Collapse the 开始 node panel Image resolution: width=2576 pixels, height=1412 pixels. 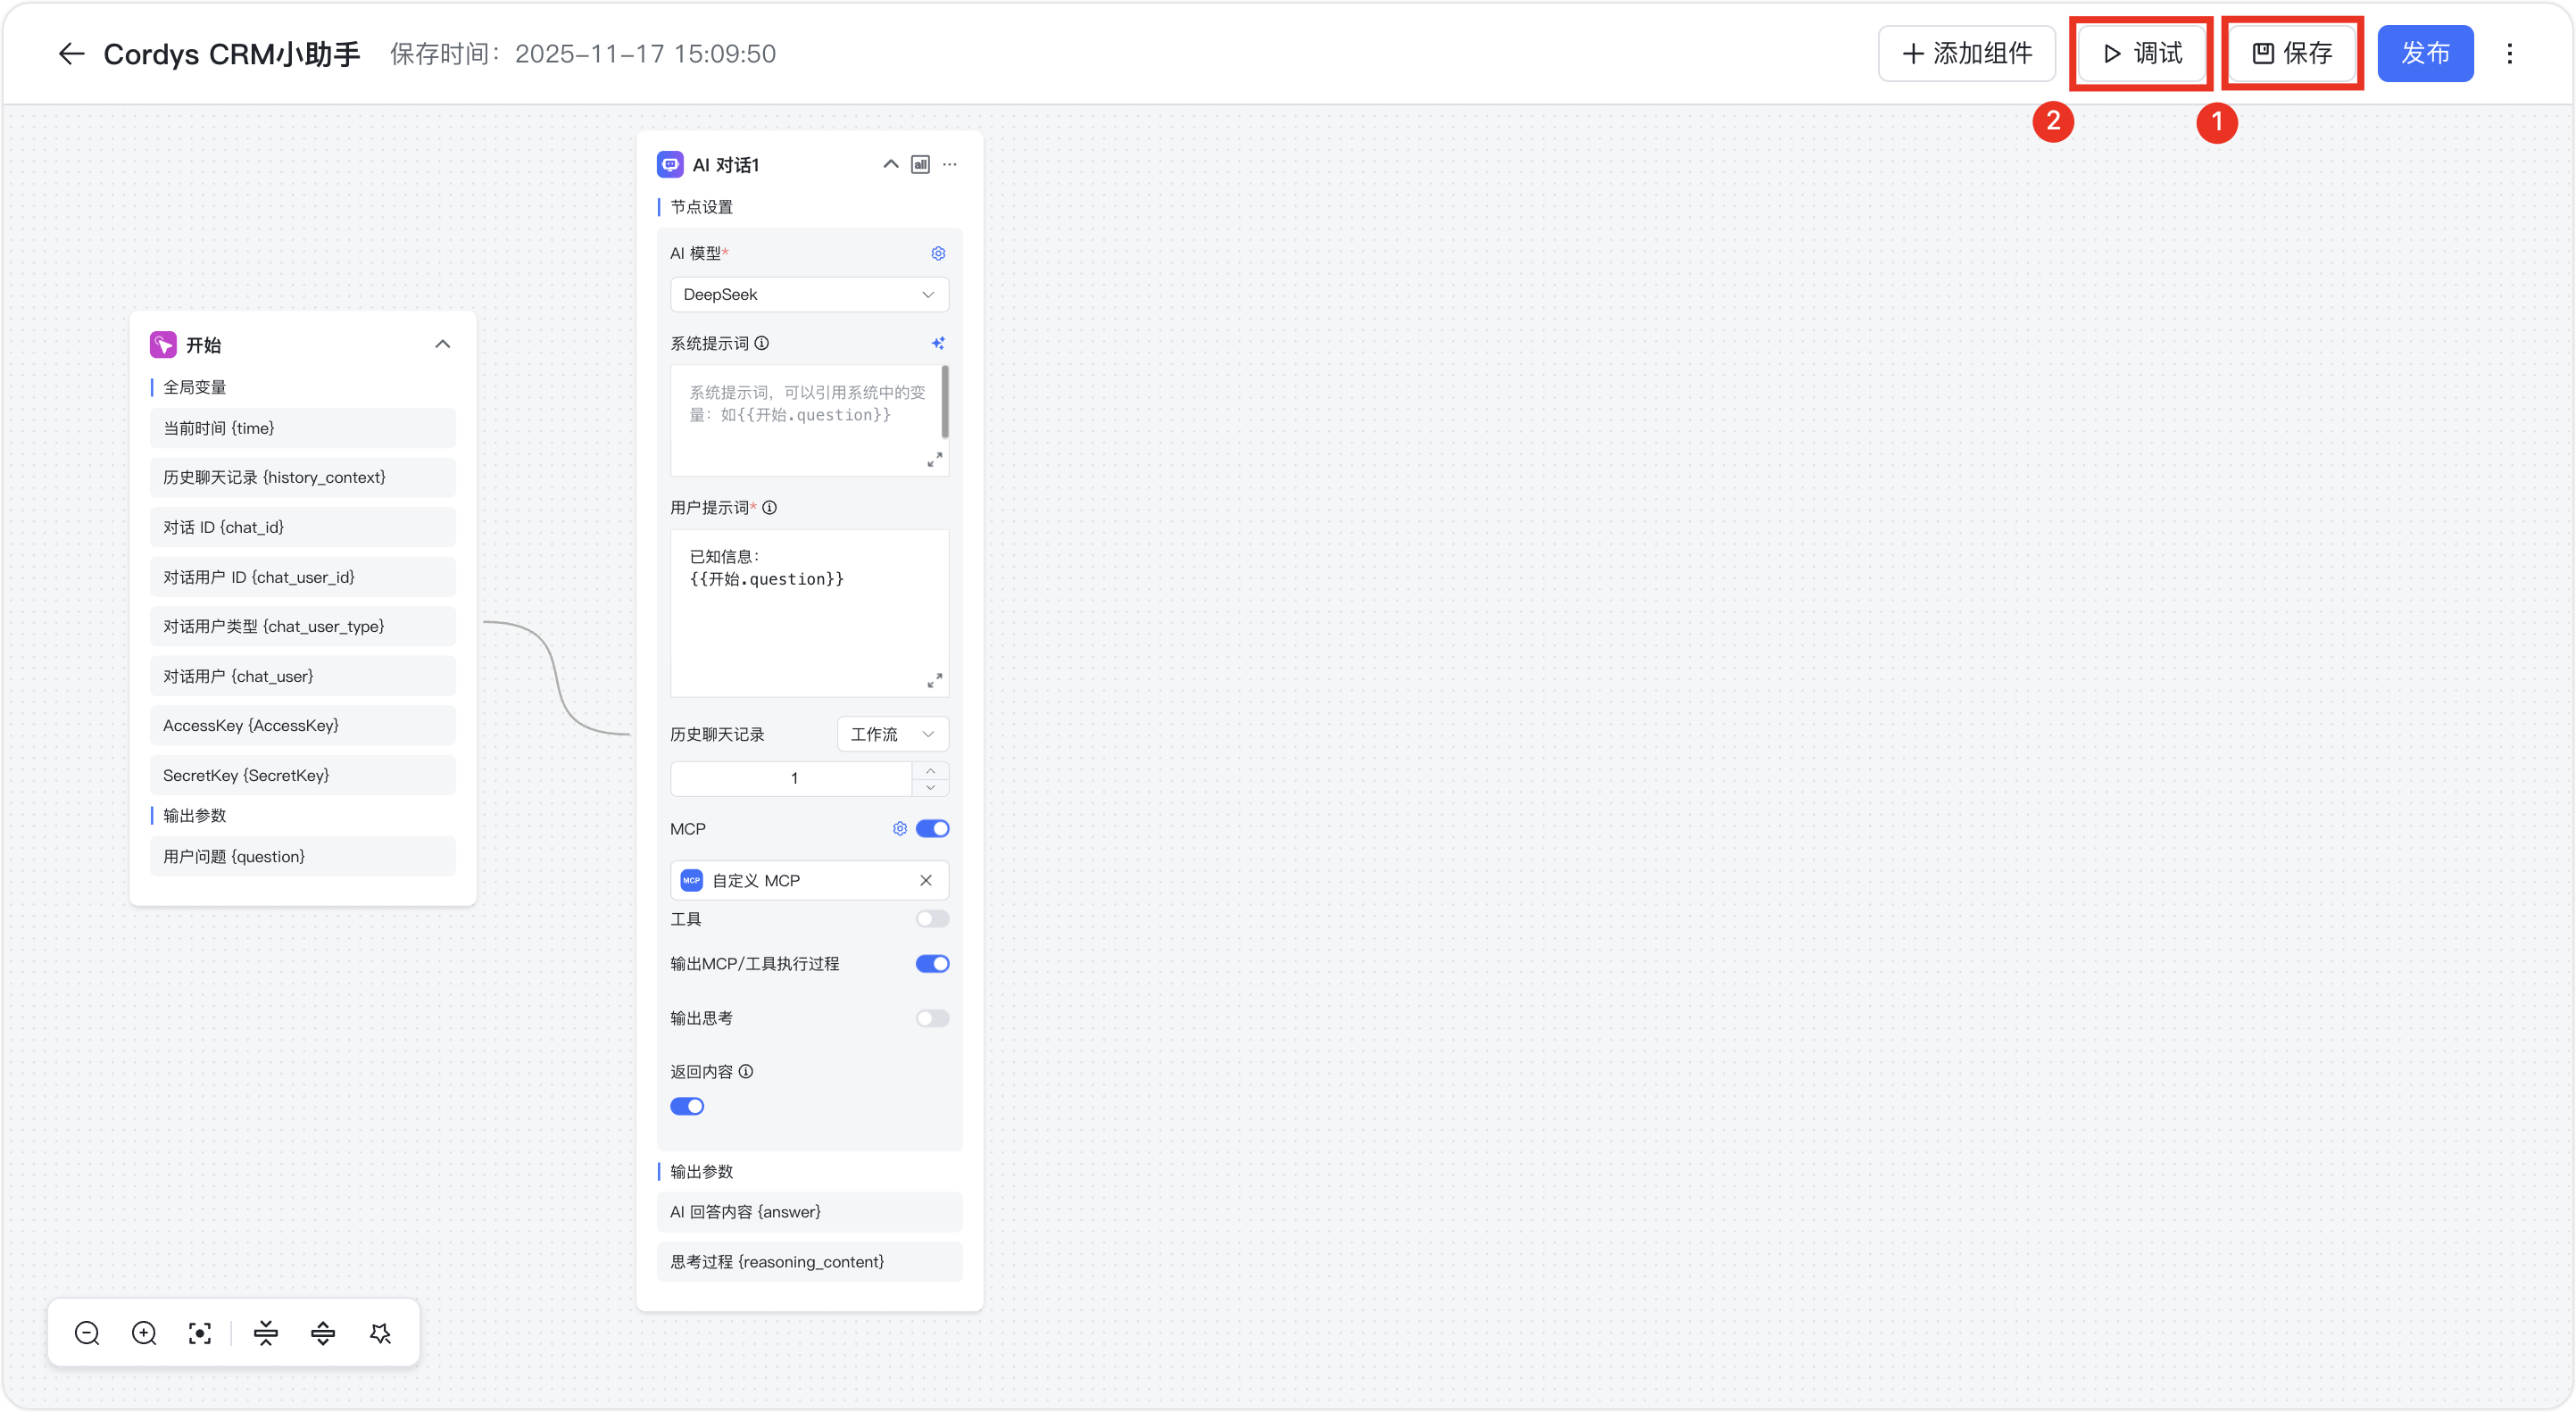[443, 344]
